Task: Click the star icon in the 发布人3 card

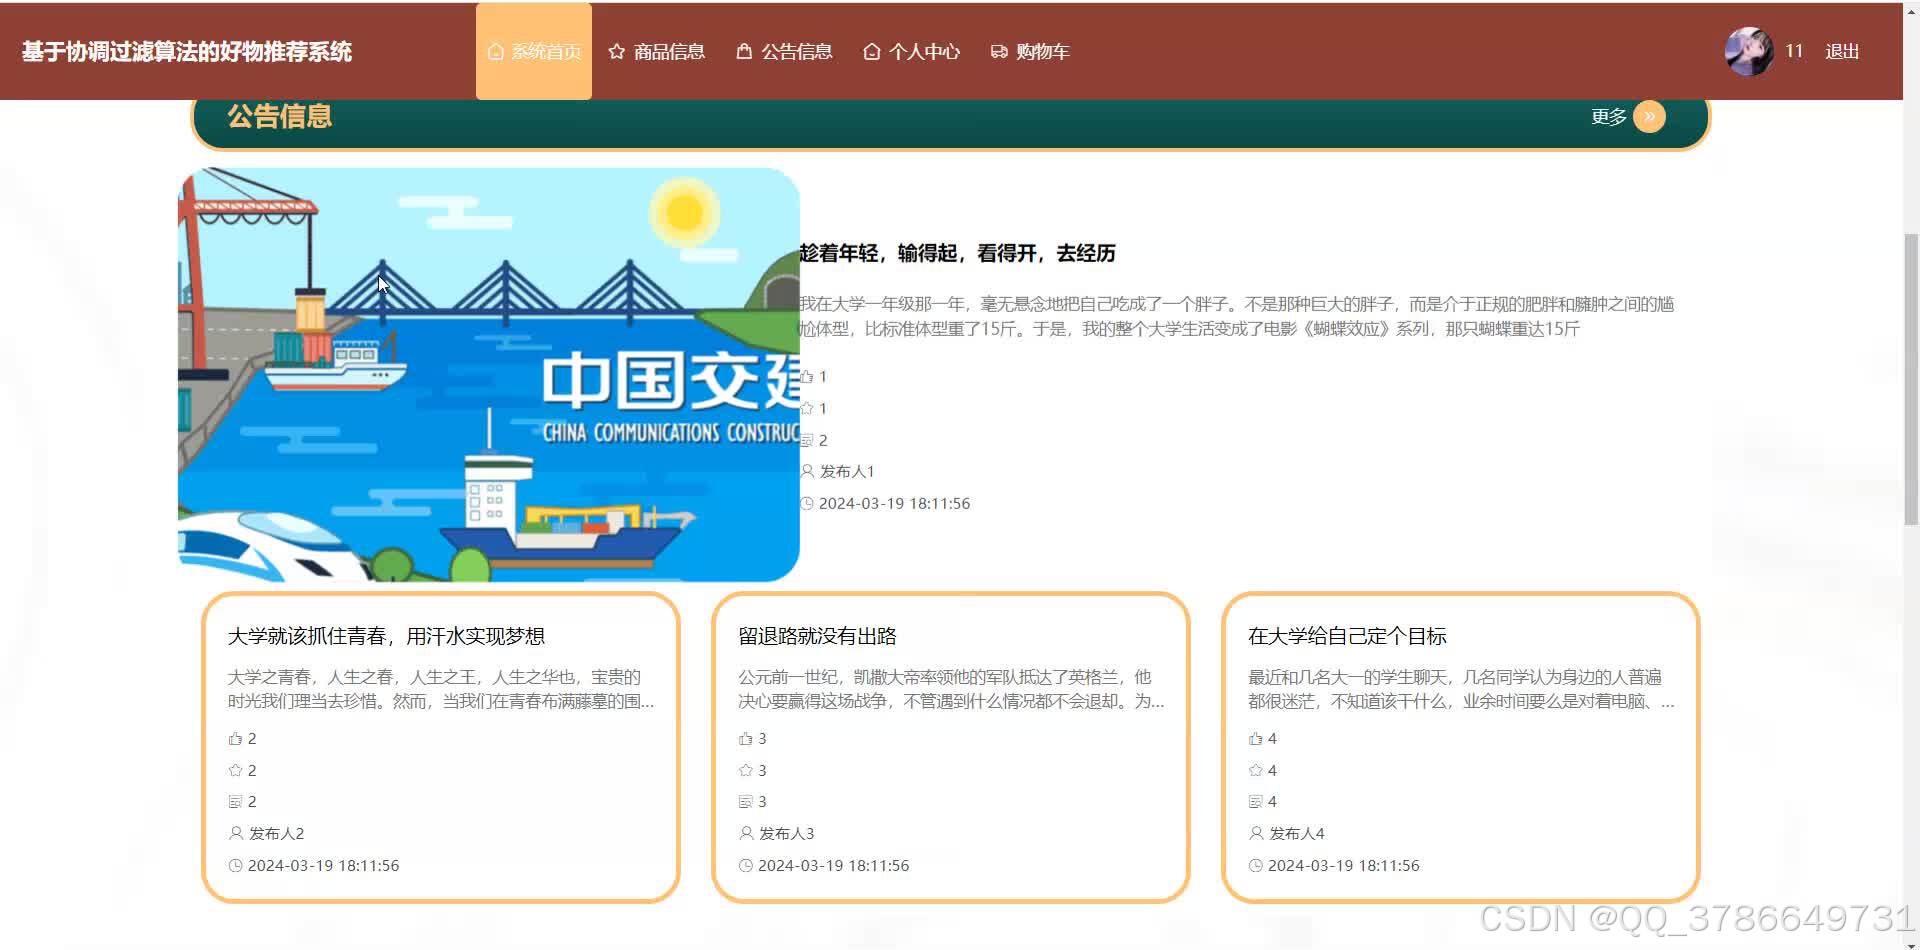Action: [x=745, y=770]
